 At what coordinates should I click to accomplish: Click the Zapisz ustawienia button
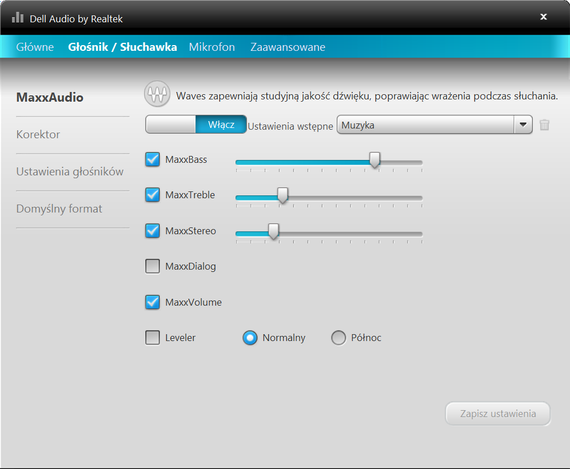(x=498, y=413)
